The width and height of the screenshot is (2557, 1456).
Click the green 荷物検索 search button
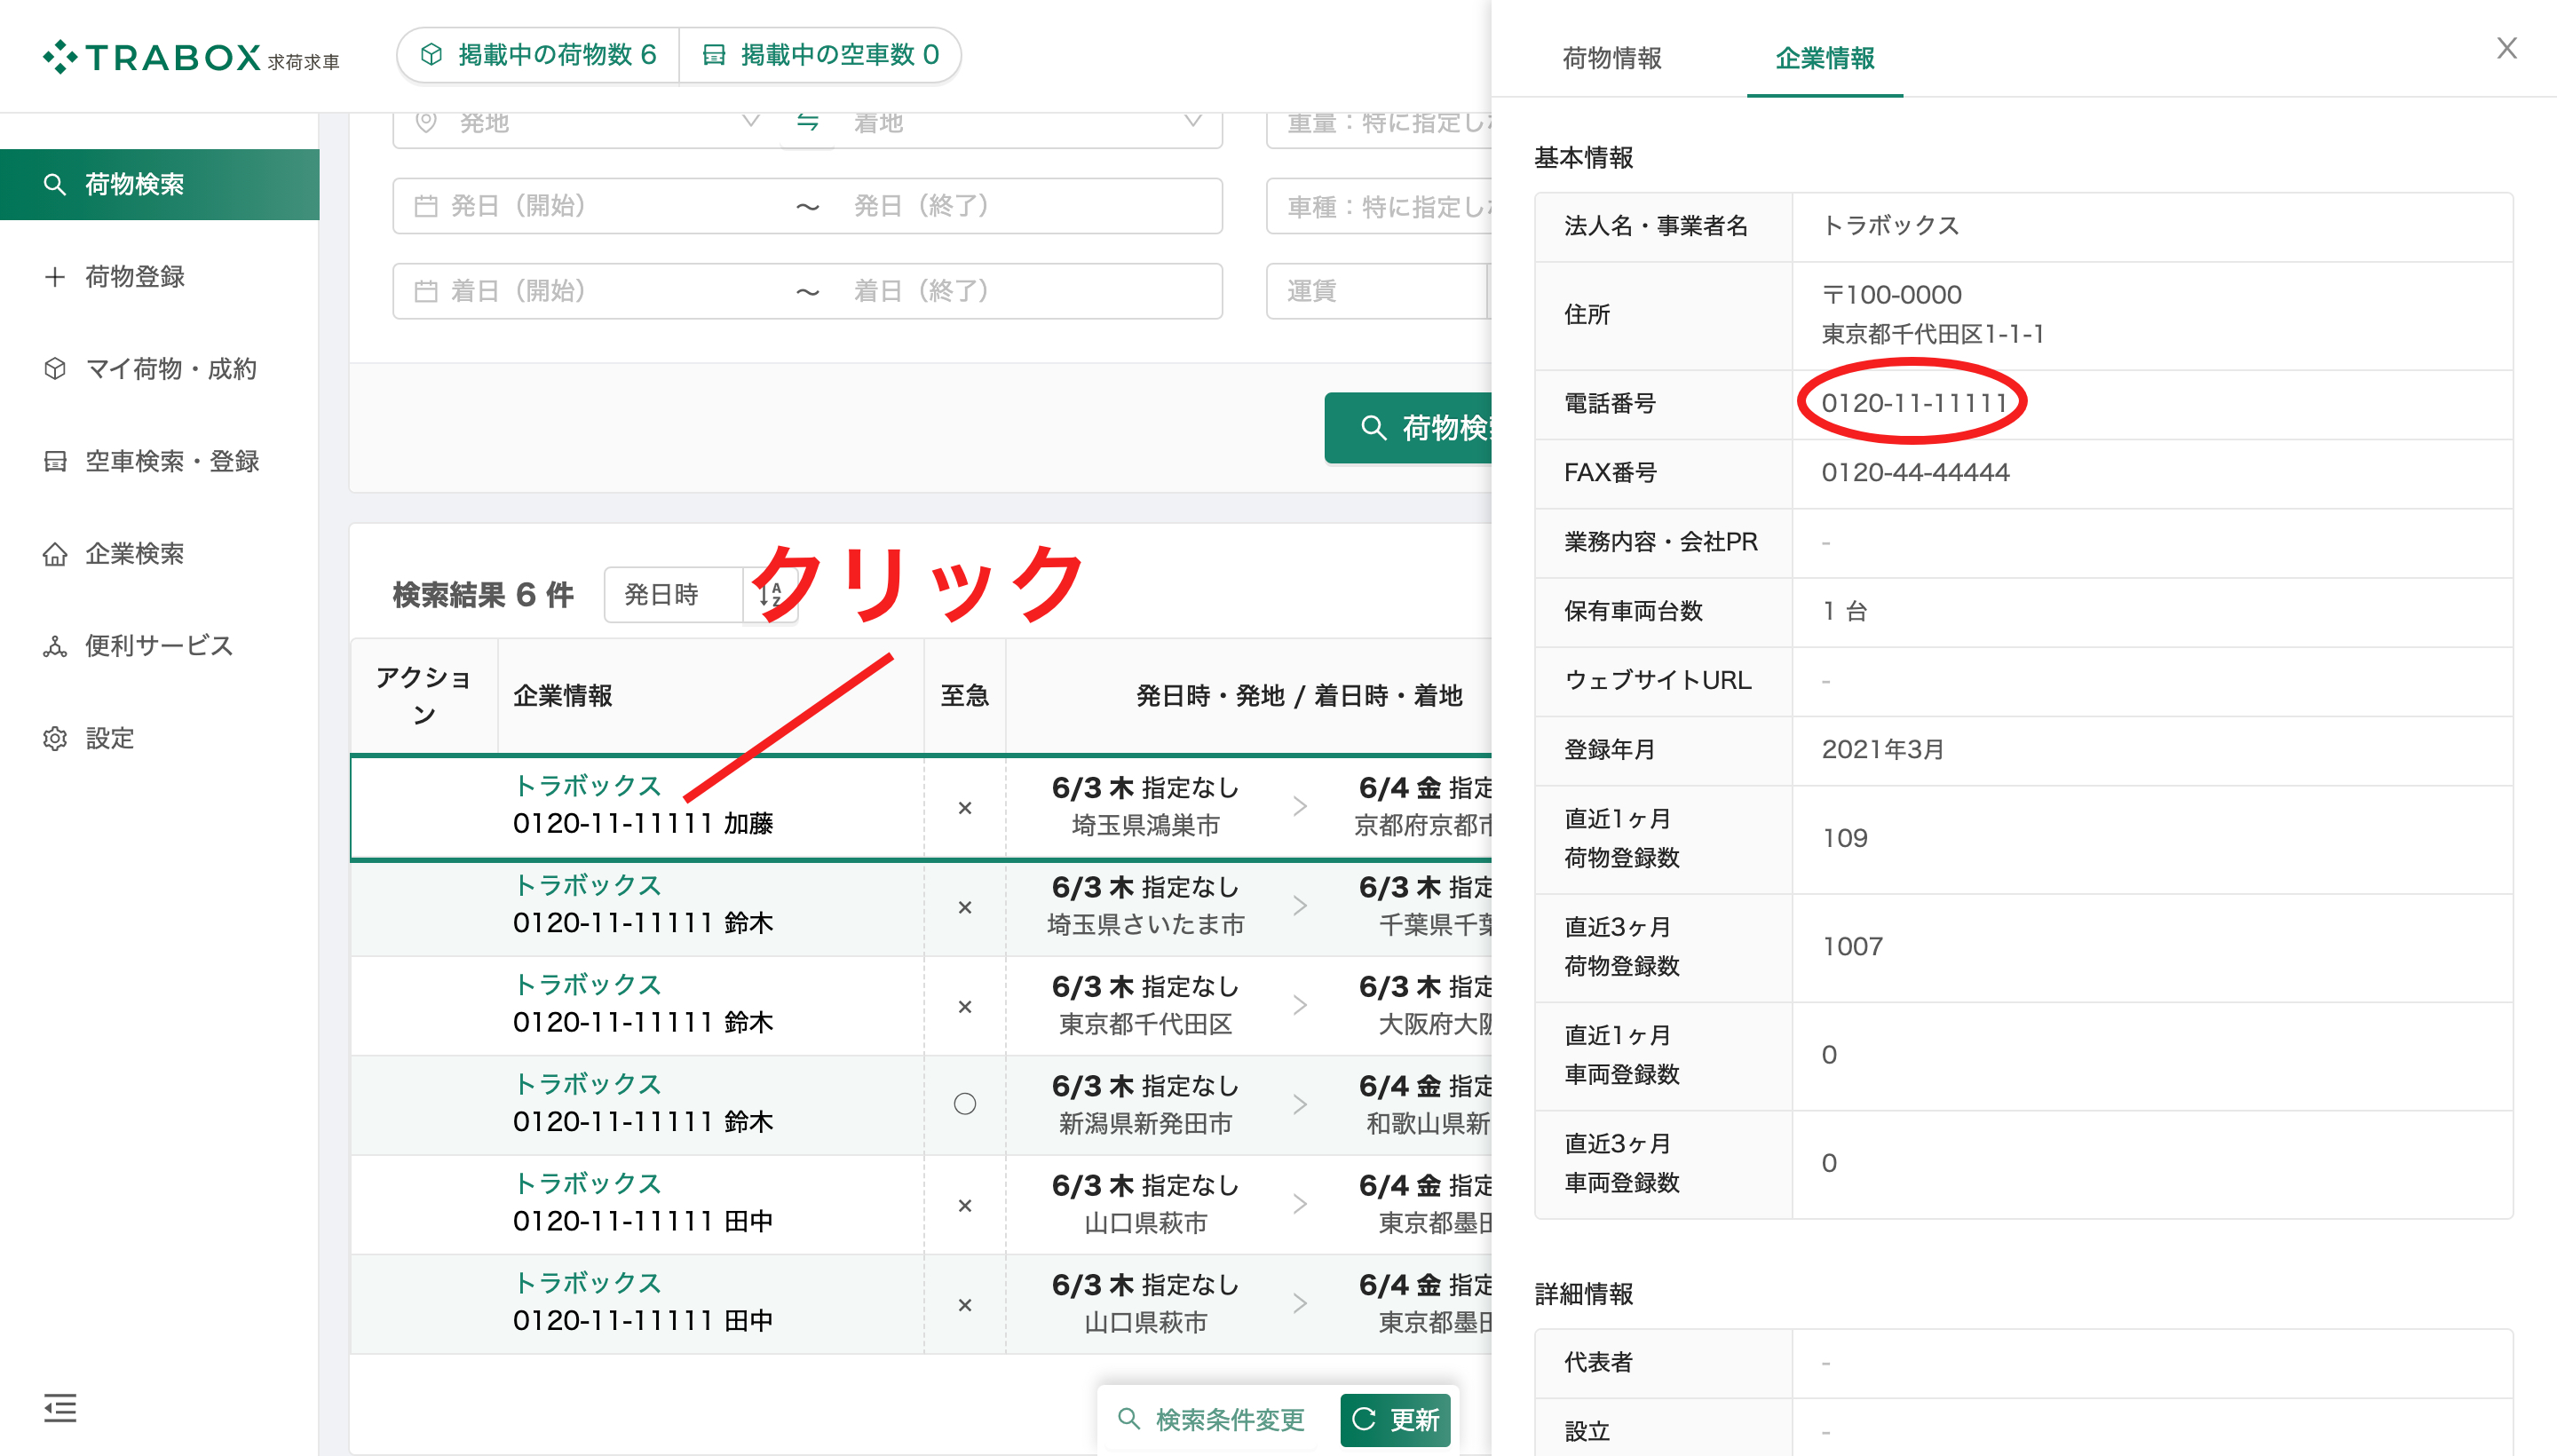(x=1409, y=428)
